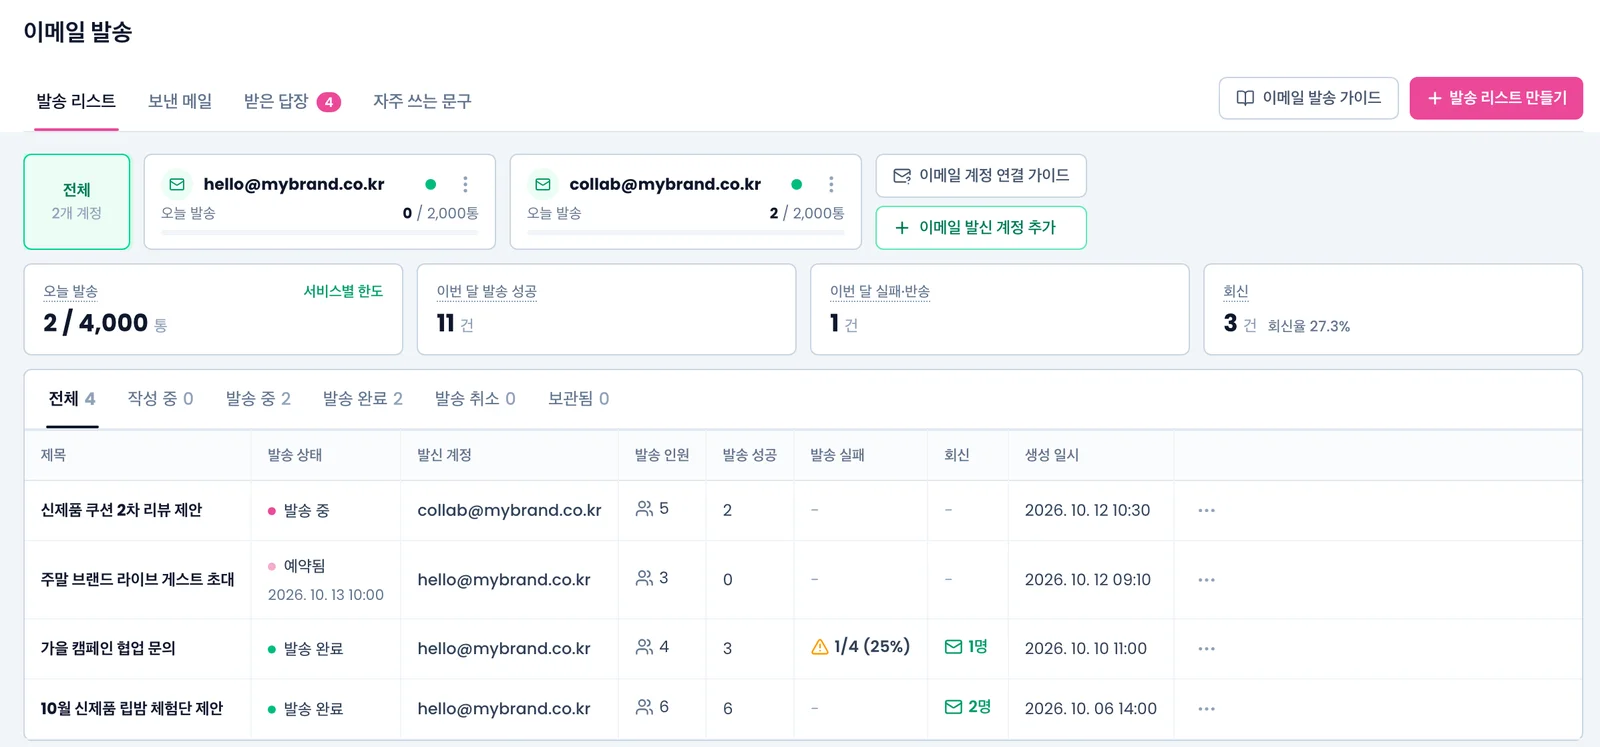Click collab@mybrand.co.kr daily send progress bar
This screenshot has width=1600, height=747.
tap(686, 232)
